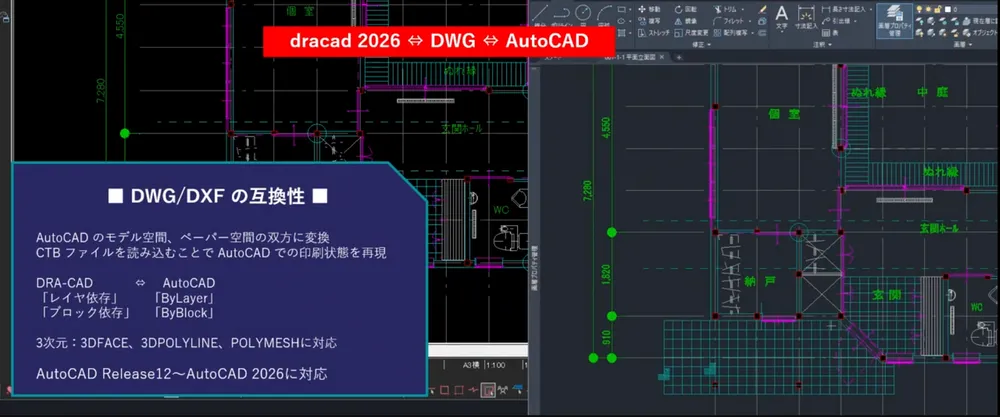Screen dimensions: 1000x417
Task: Open 引出線 dropdown arrow
Action: 856,21
